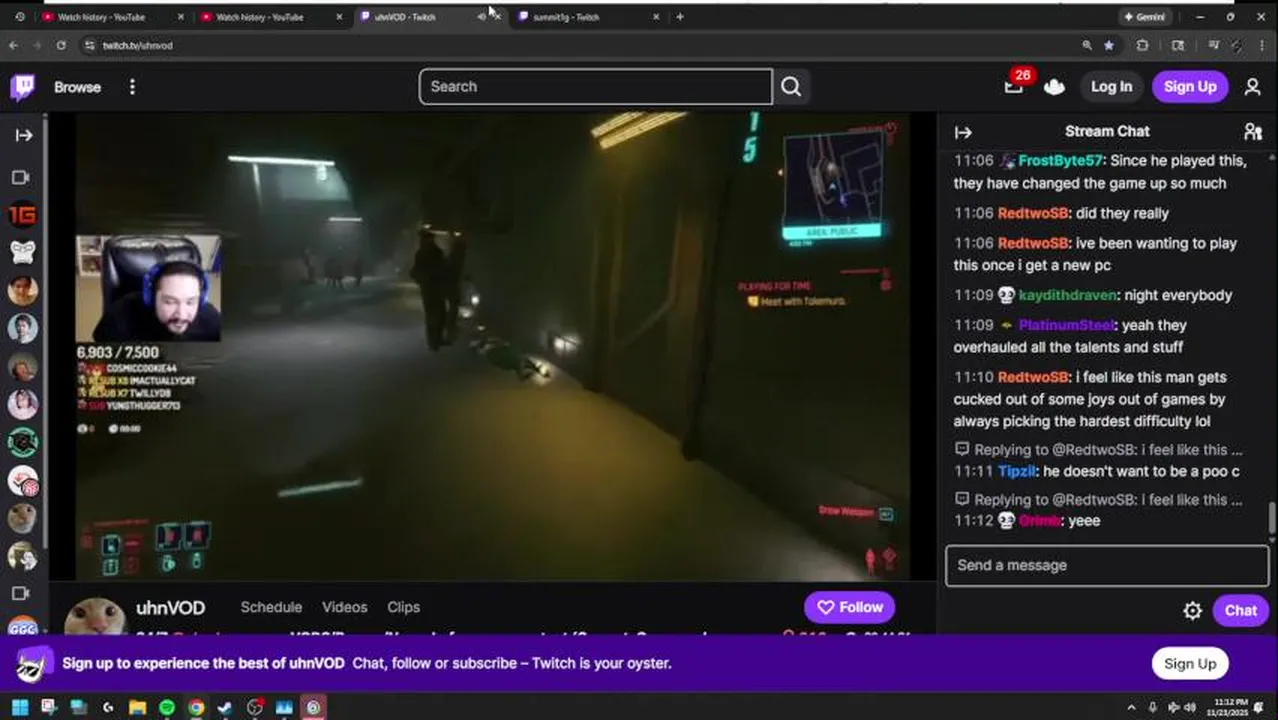Show hidden system tray icons
Screen dimensions: 1278x720
pos(1131,708)
